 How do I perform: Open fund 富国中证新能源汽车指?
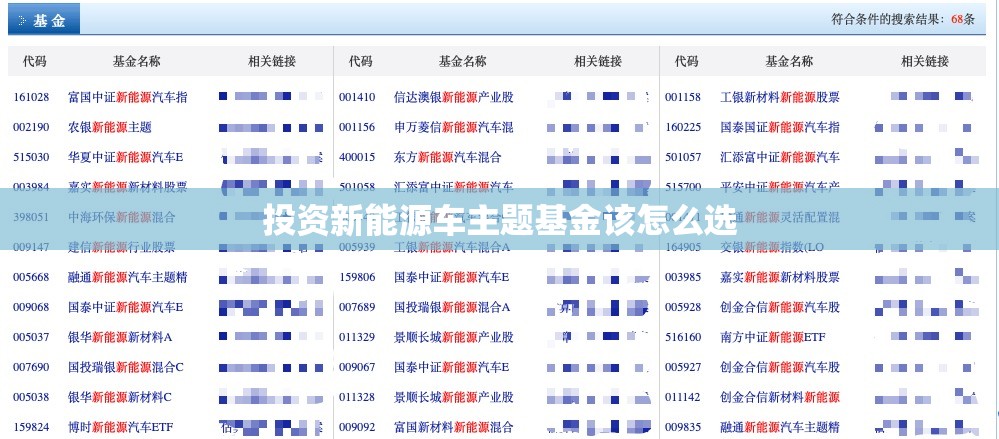(x=128, y=97)
